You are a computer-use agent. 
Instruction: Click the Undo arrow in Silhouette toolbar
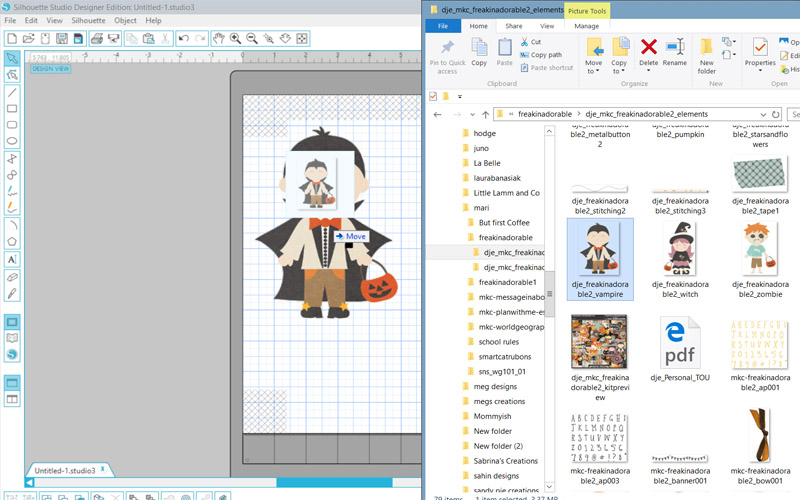click(184, 38)
